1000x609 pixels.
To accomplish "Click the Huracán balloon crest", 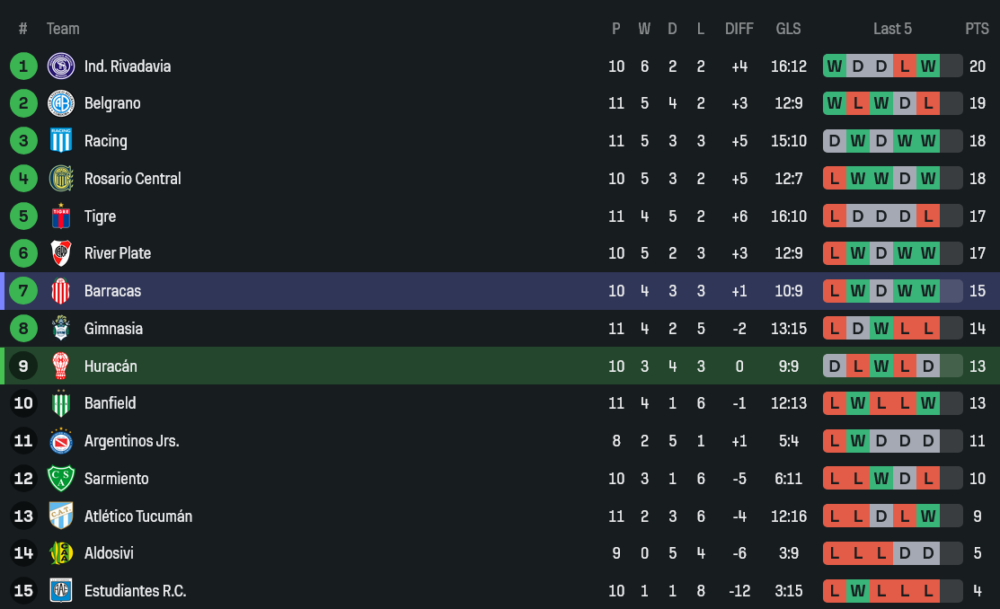I will (x=61, y=366).
